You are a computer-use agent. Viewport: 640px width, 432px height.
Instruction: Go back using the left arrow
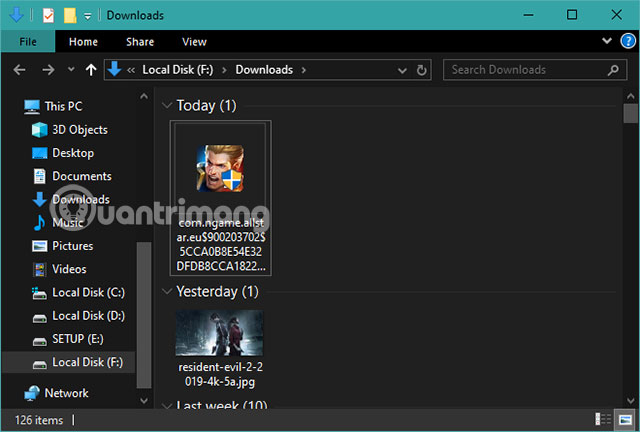pos(19,70)
